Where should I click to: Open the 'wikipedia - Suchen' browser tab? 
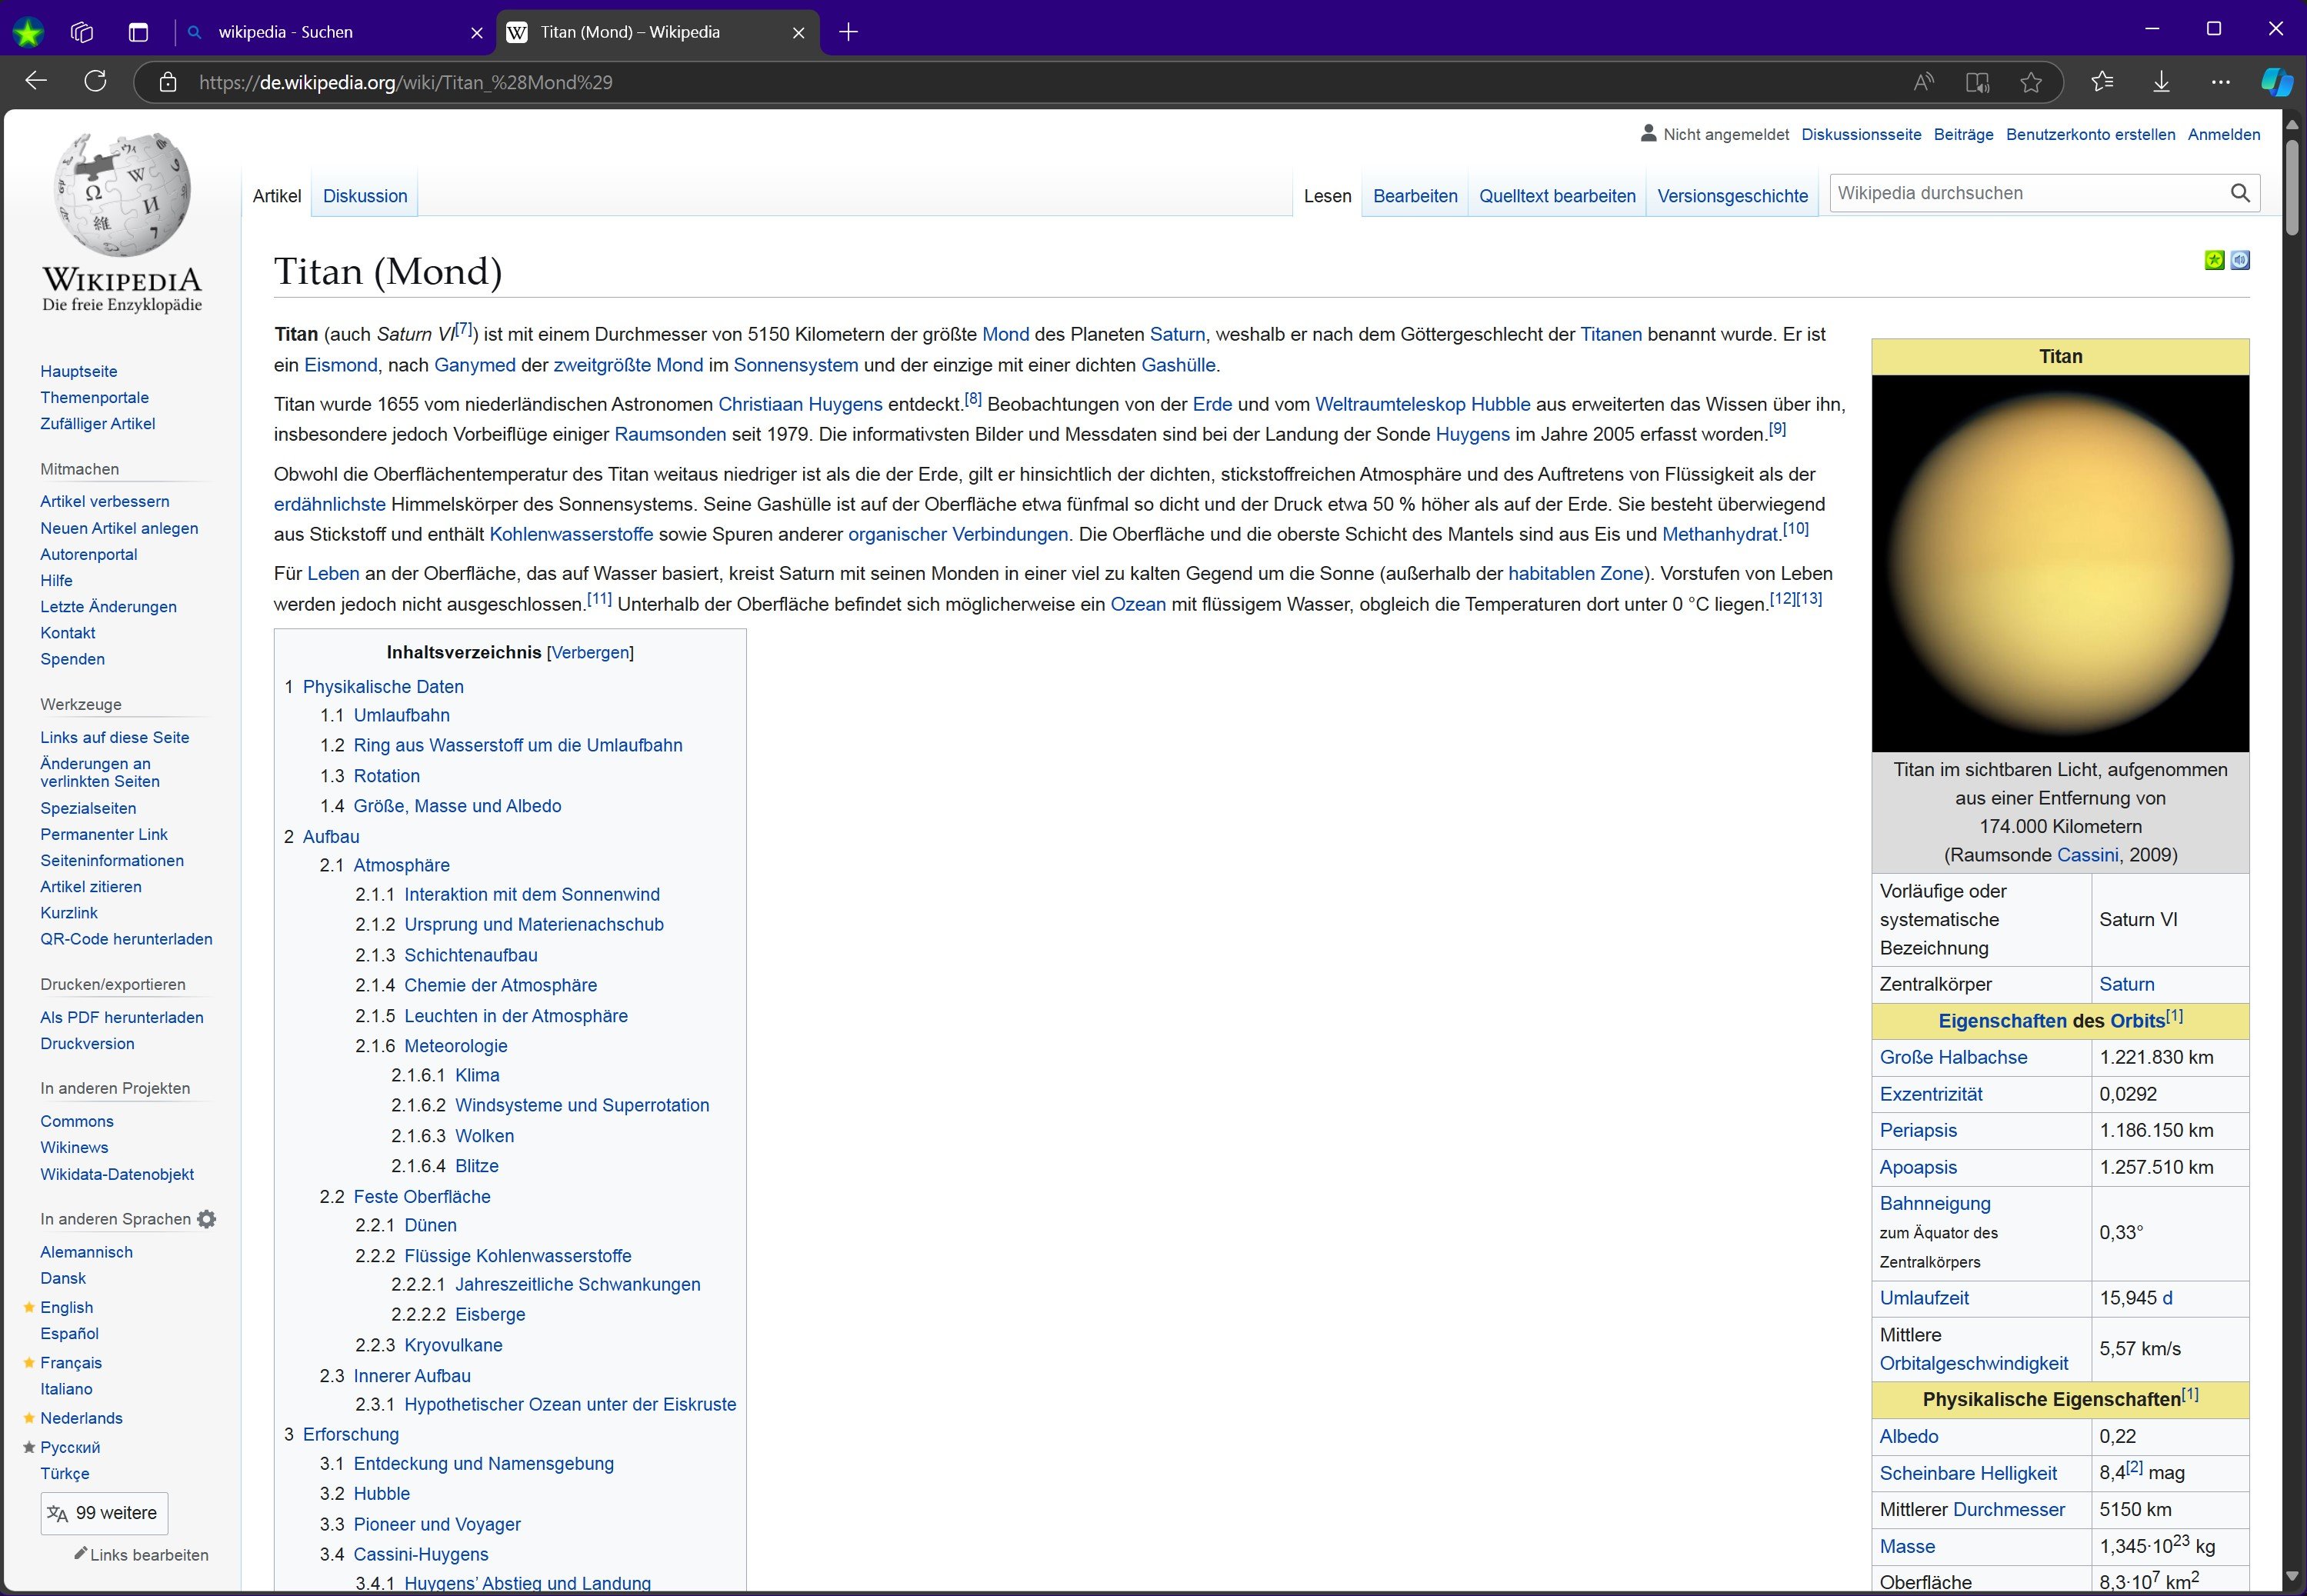[285, 32]
